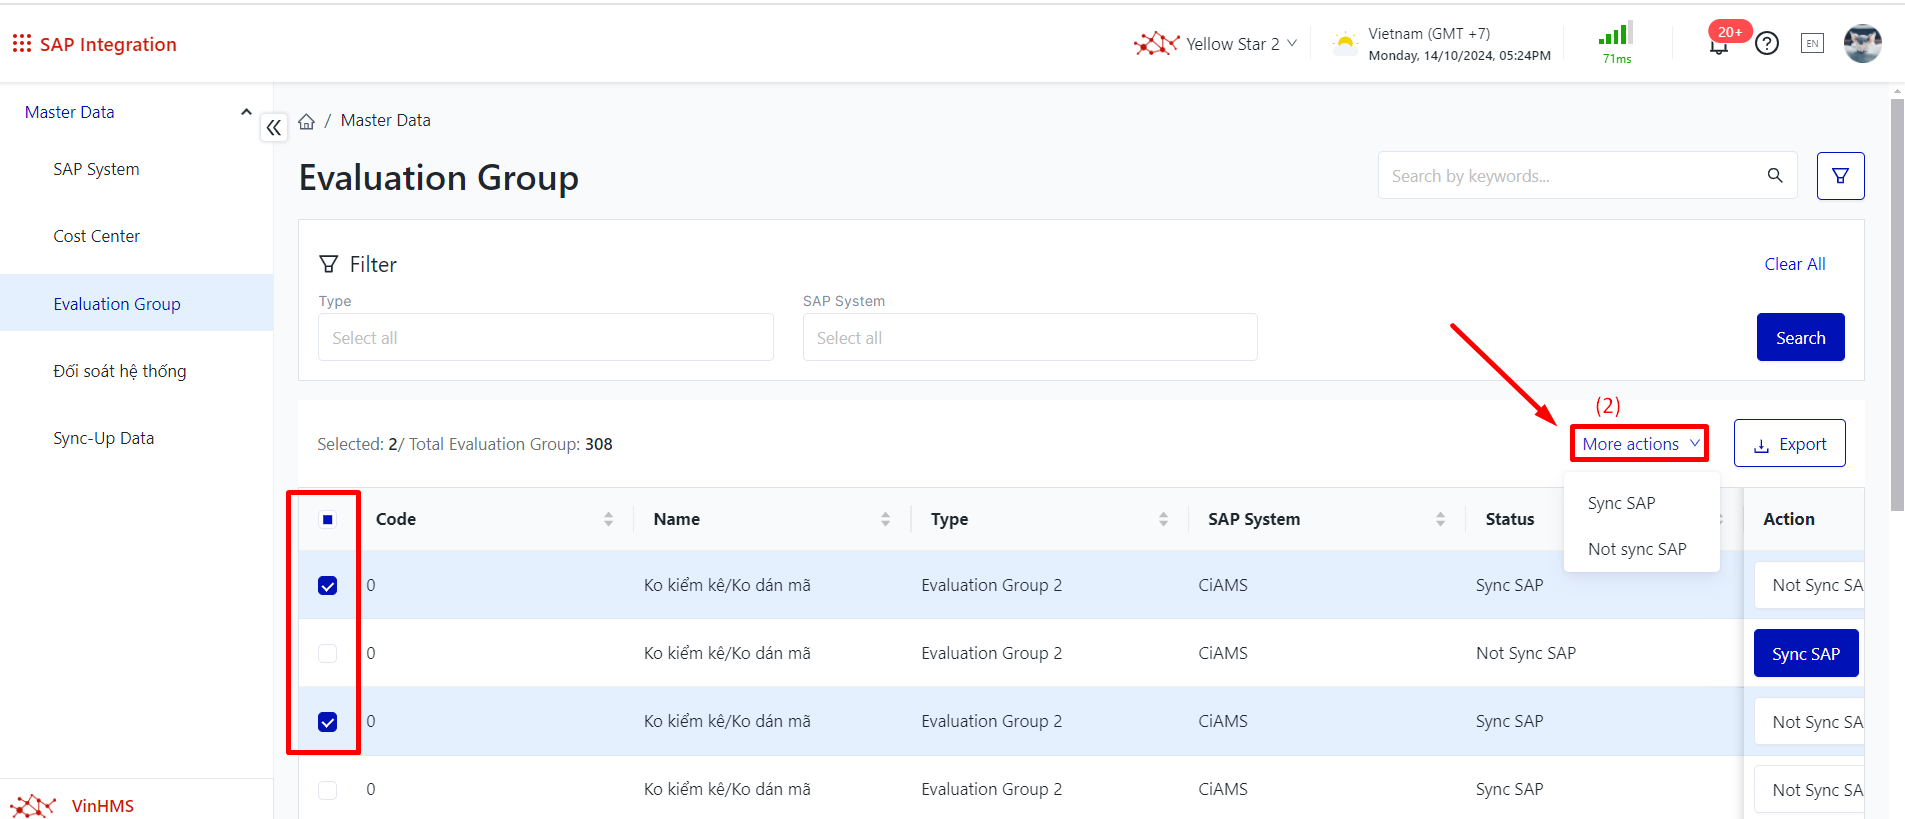This screenshot has width=1905, height=819.
Task: Switch language using the EN icon
Action: (x=1812, y=43)
